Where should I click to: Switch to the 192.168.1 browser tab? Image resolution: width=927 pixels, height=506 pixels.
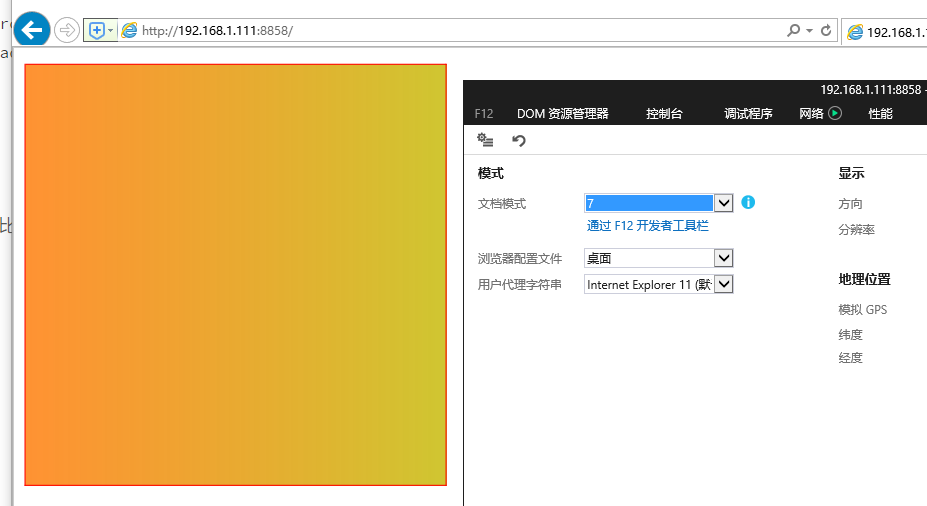[885, 32]
